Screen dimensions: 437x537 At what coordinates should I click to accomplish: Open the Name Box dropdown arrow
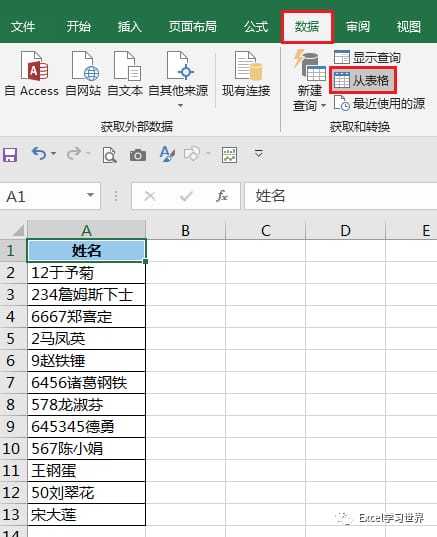pos(90,195)
